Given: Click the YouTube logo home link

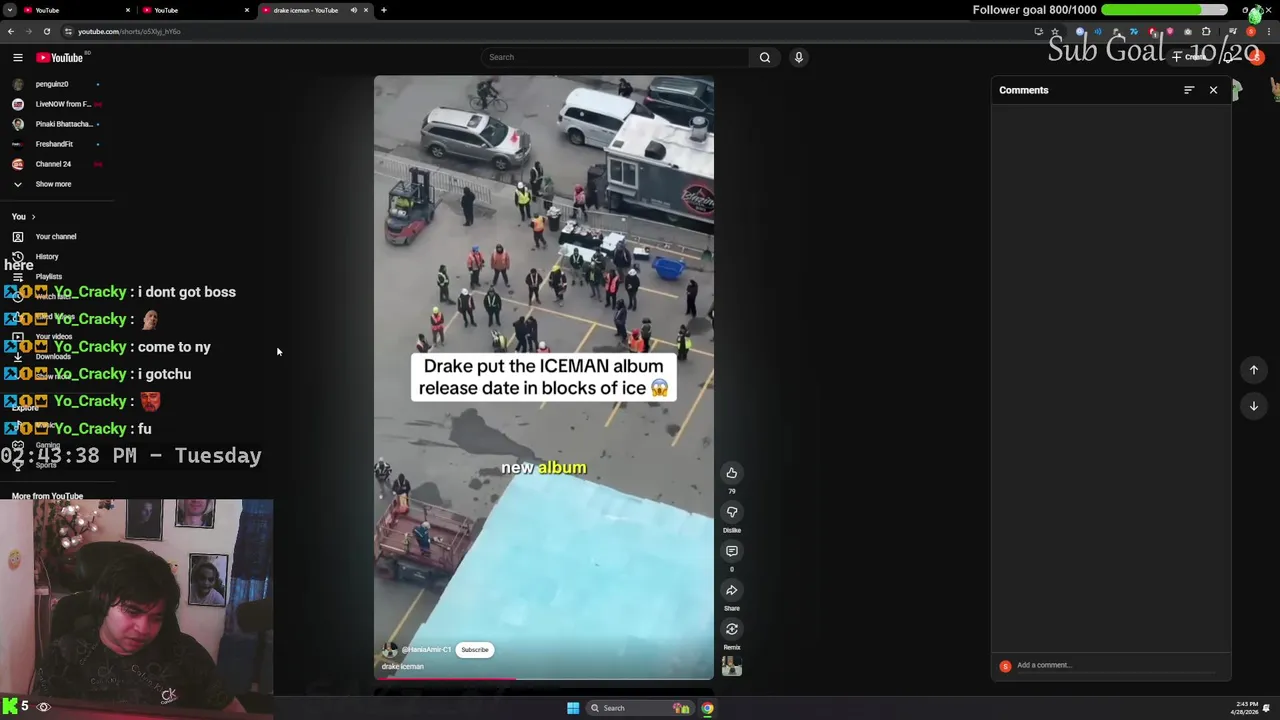Looking at the screenshot, I should pyautogui.click(x=59, y=58).
